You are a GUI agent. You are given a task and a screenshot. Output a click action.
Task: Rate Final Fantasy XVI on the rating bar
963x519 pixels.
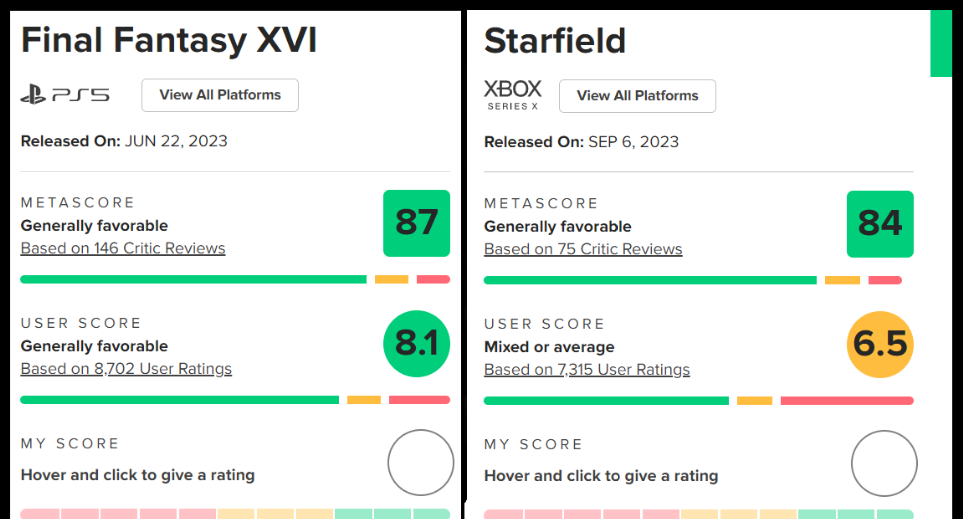pos(235,514)
